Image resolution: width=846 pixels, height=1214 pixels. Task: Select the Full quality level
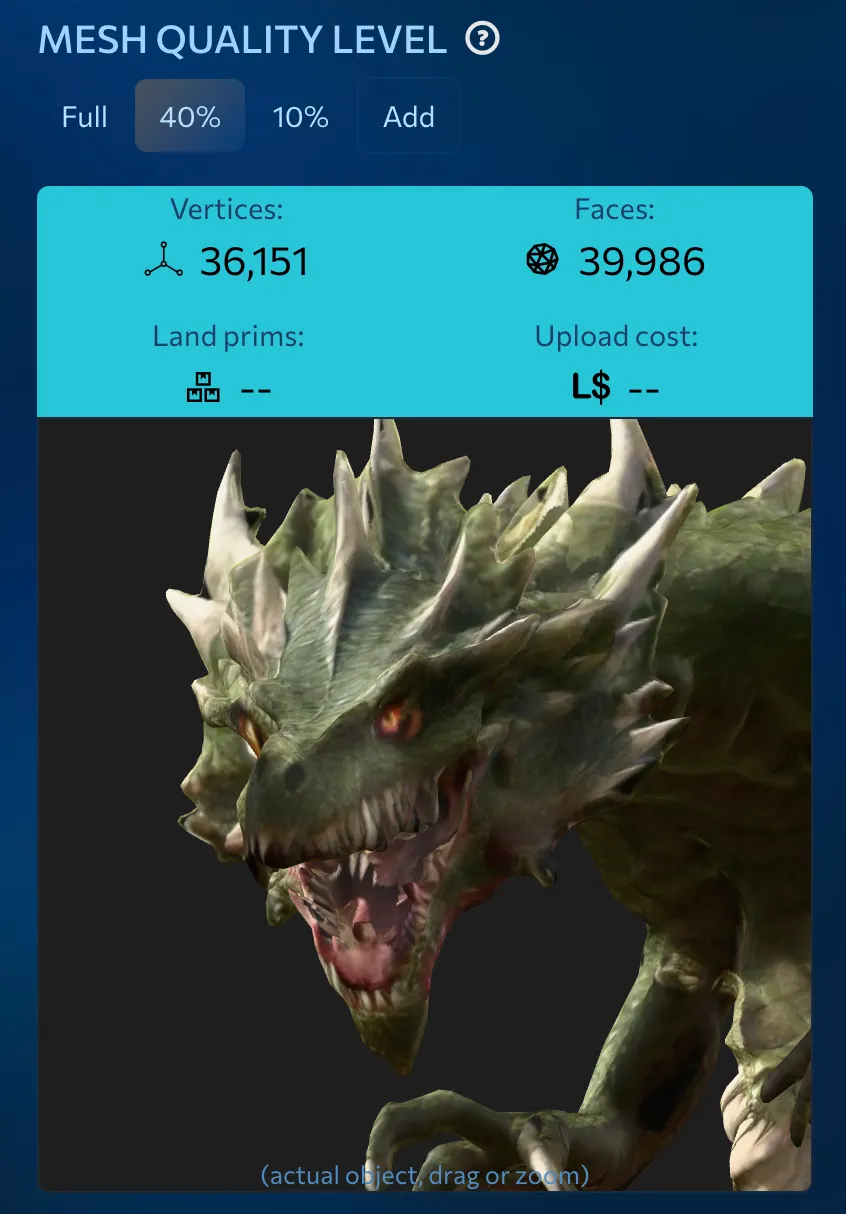click(85, 117)
